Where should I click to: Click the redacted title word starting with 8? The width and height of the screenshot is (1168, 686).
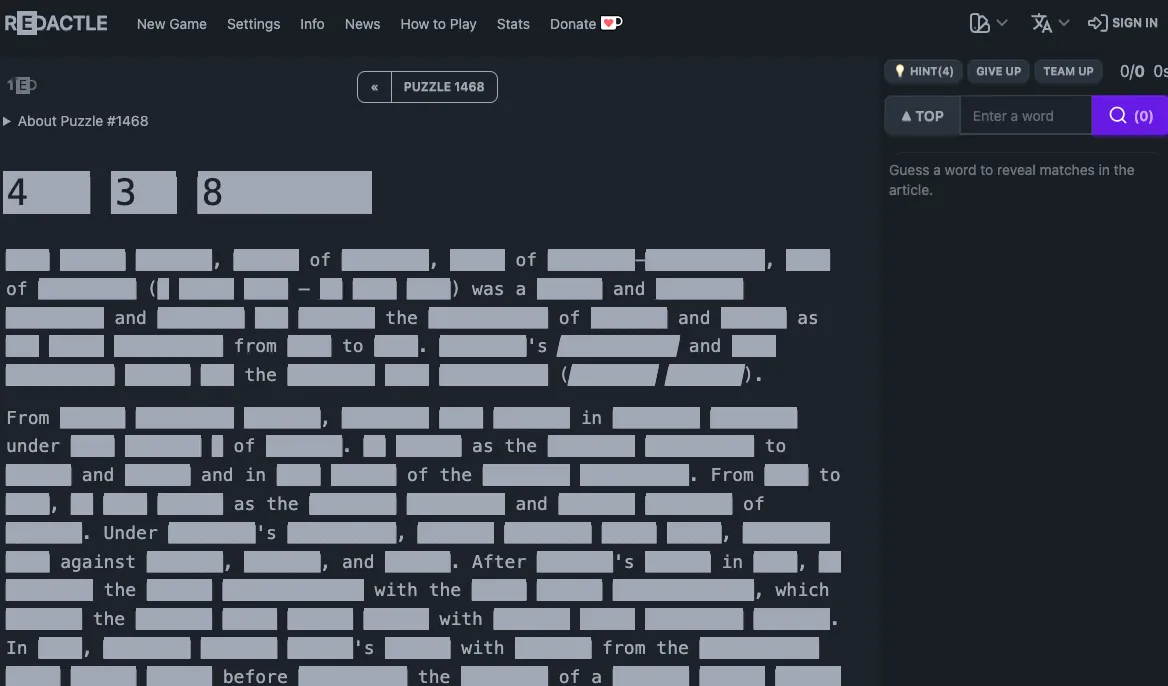pyautogui.click(x=284, y=192)
